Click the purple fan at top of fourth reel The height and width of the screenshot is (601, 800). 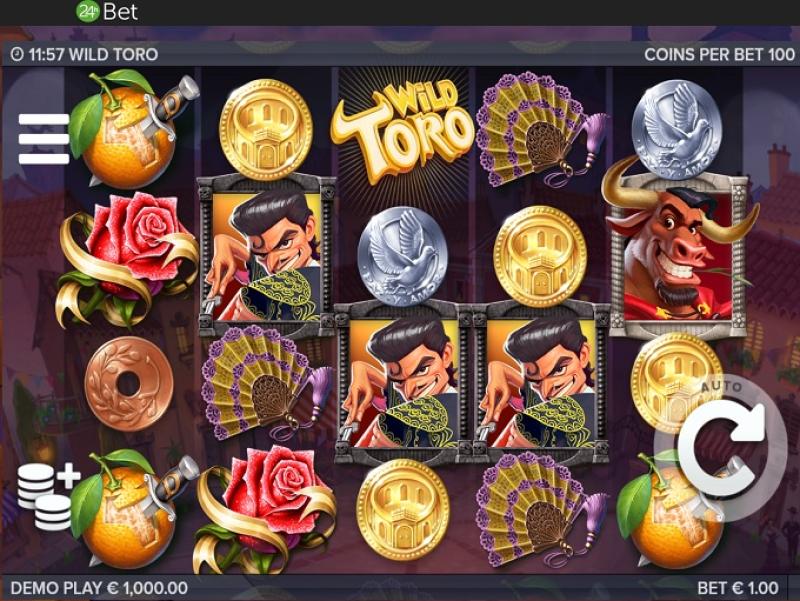click(541, 129)
